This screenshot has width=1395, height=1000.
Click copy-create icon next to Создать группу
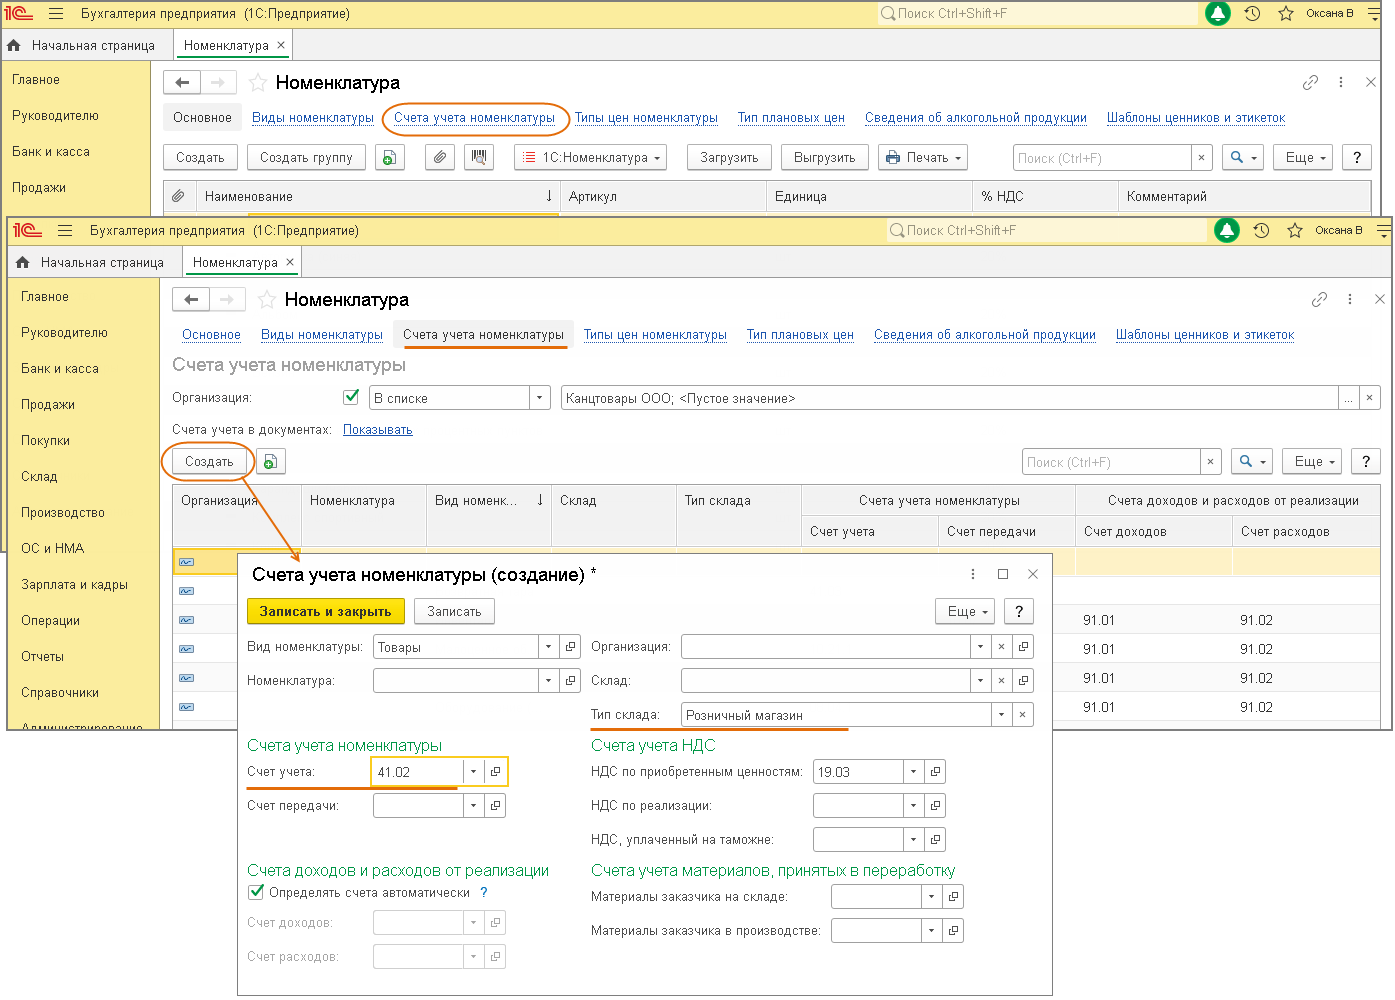[390, 158]
